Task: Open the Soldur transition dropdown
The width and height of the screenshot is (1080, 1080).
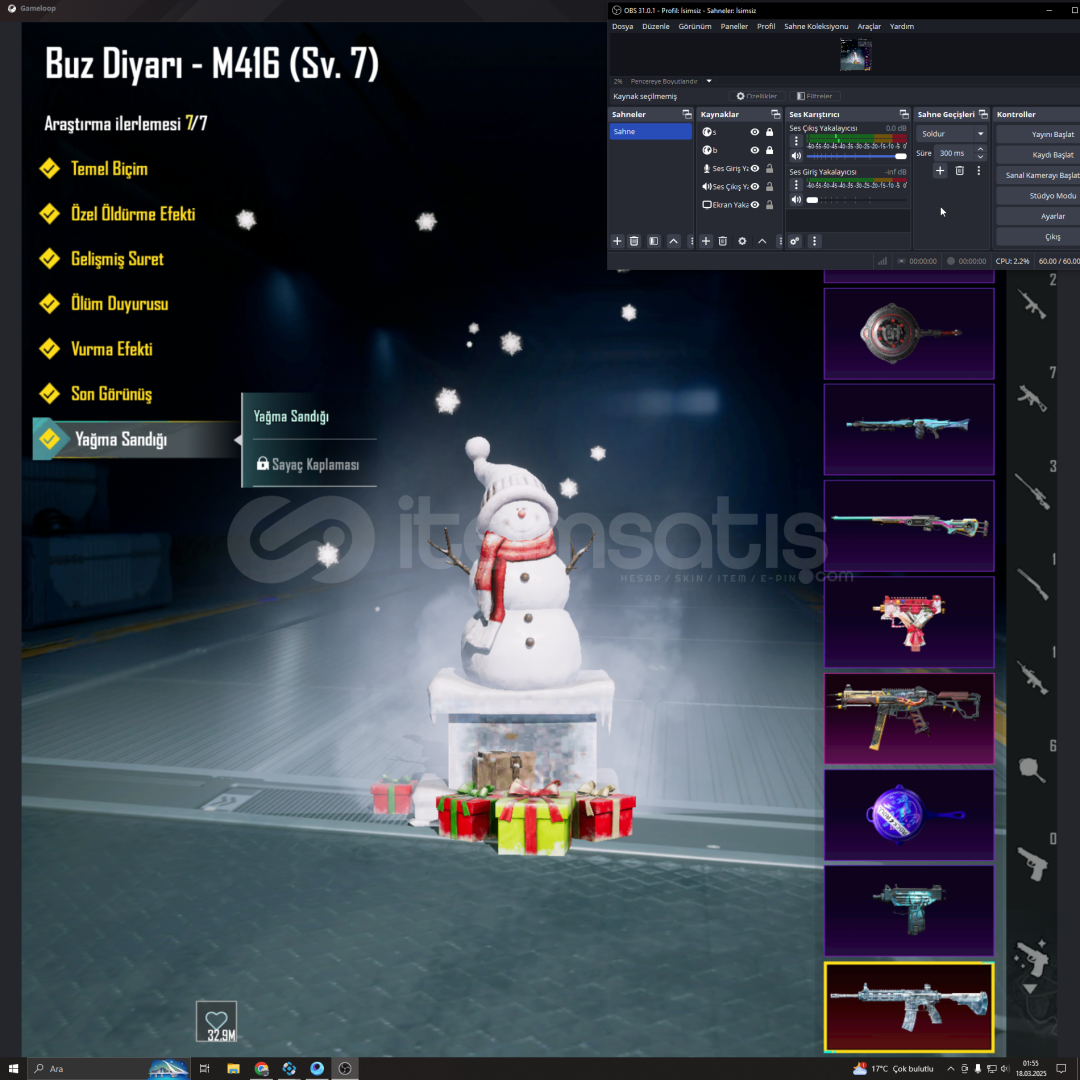Action: [x=952, y=134]
